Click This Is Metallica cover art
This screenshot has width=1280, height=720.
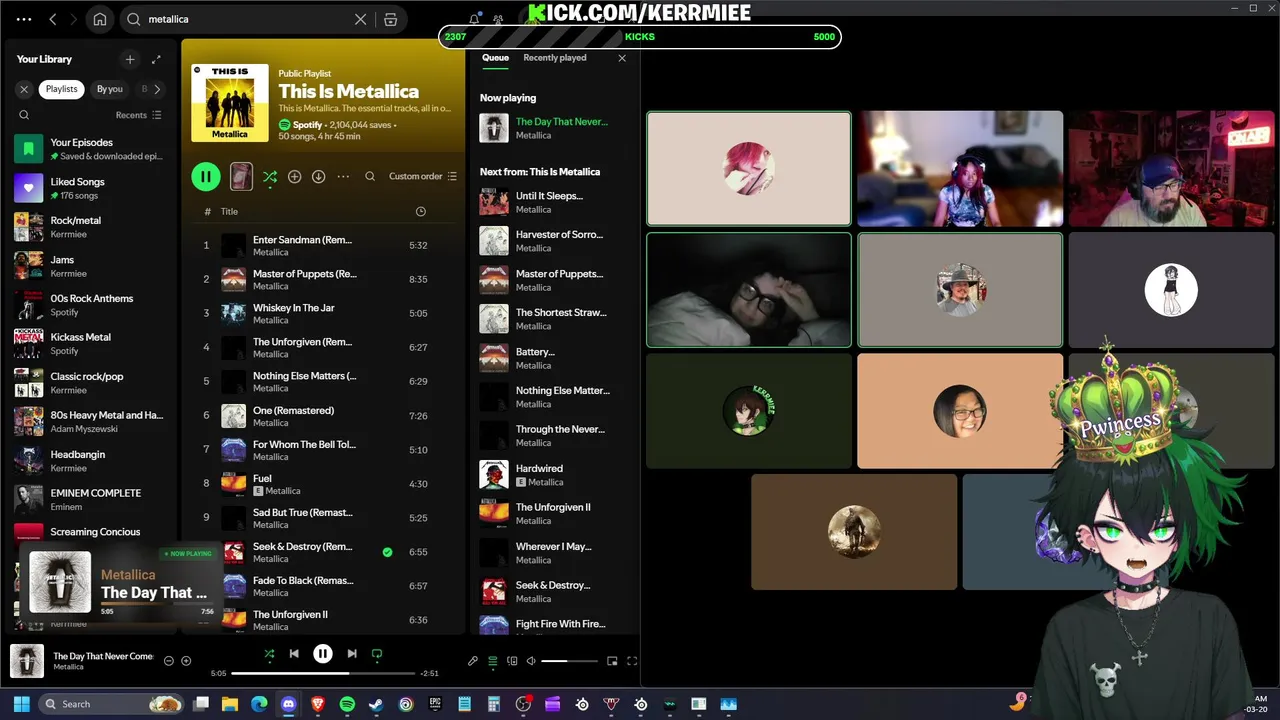(230, 103)
